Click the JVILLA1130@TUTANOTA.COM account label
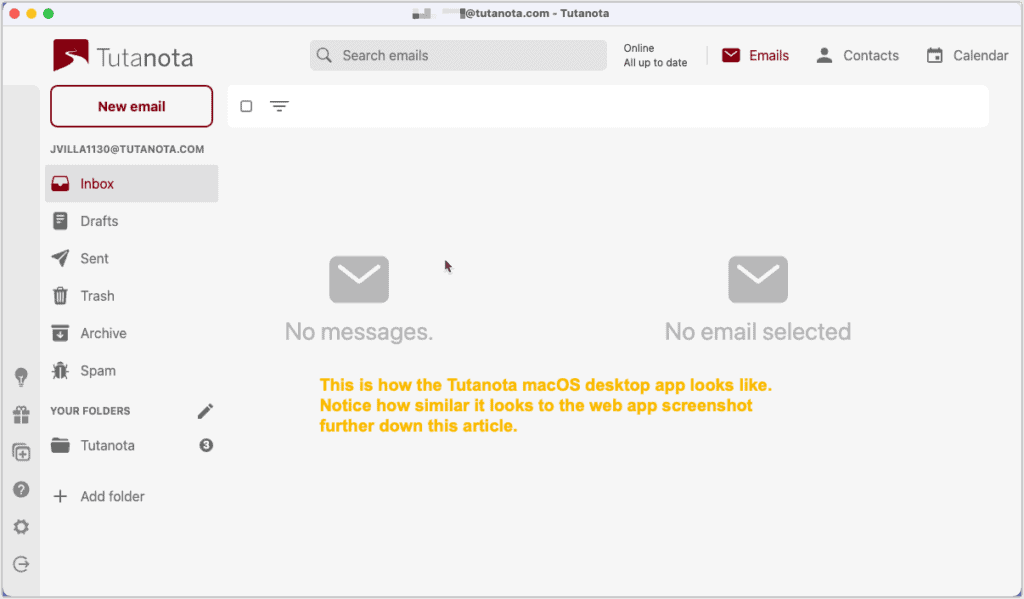The height and width of the screenshot is (599, 1024). pyautogui.click(x=127, y=149)
